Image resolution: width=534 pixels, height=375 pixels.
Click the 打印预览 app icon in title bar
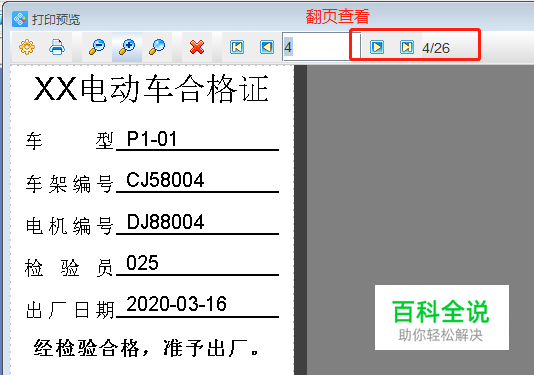tap(20, 19)
